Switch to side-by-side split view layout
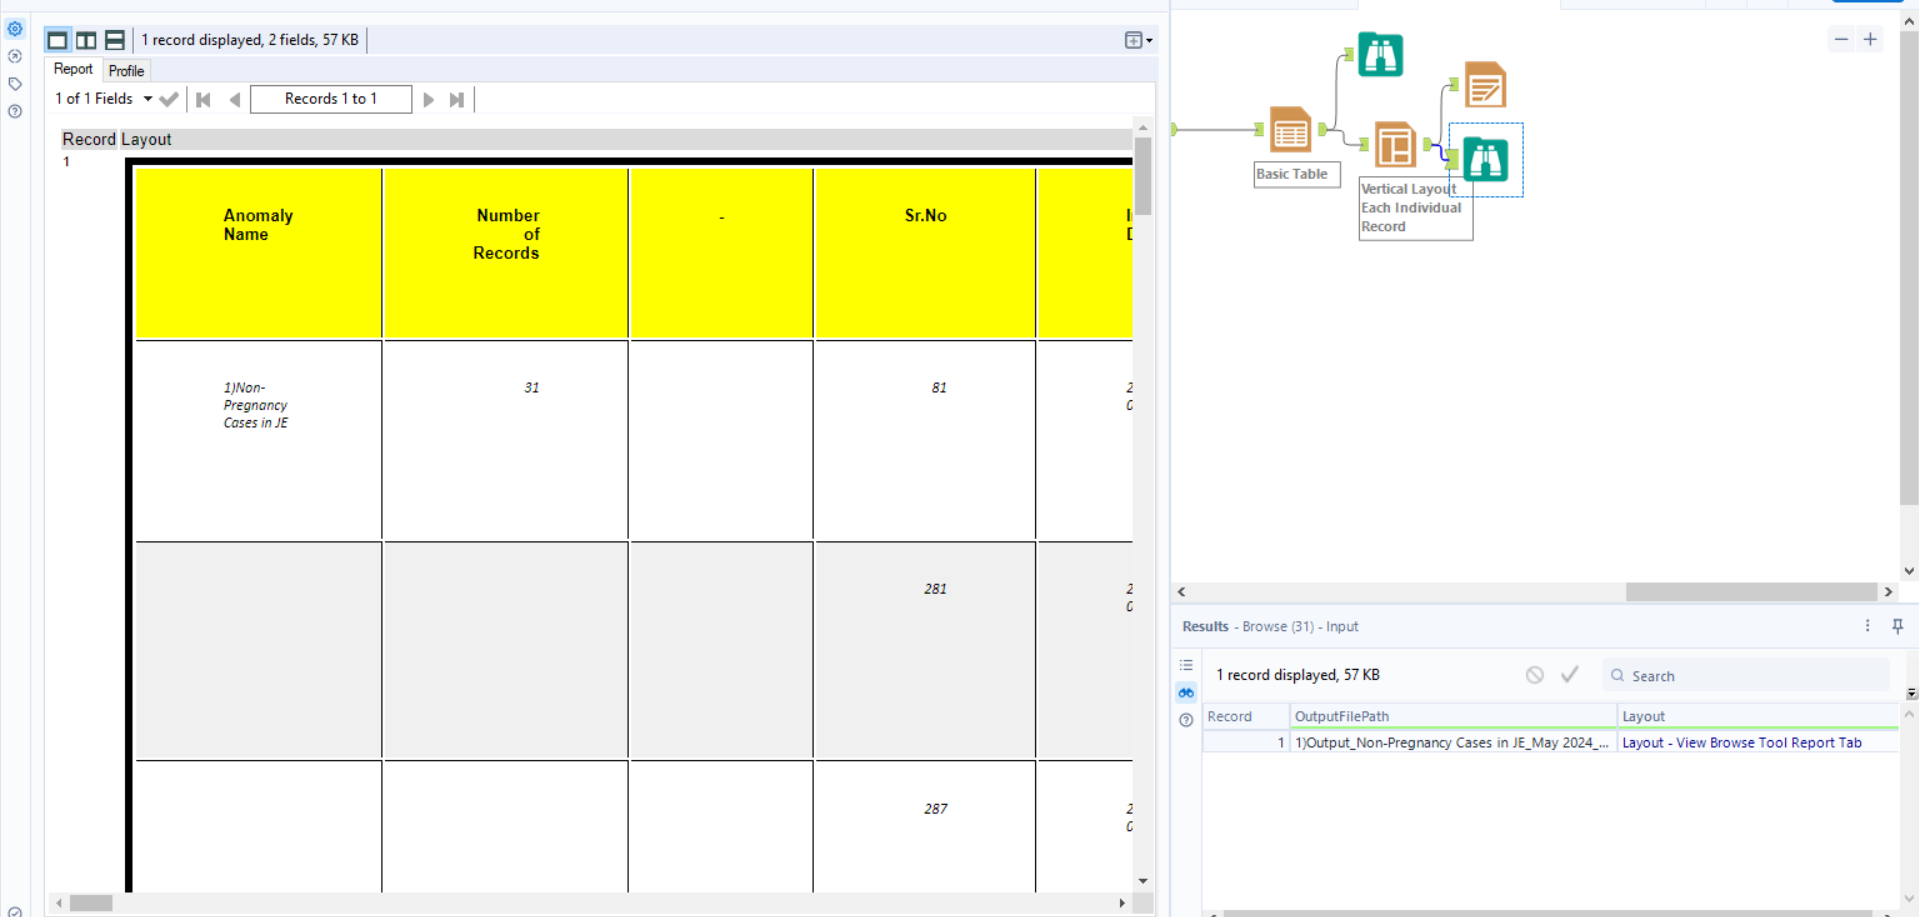The width and height of the screenshot is (1919, 917). [x=87, y=40]
